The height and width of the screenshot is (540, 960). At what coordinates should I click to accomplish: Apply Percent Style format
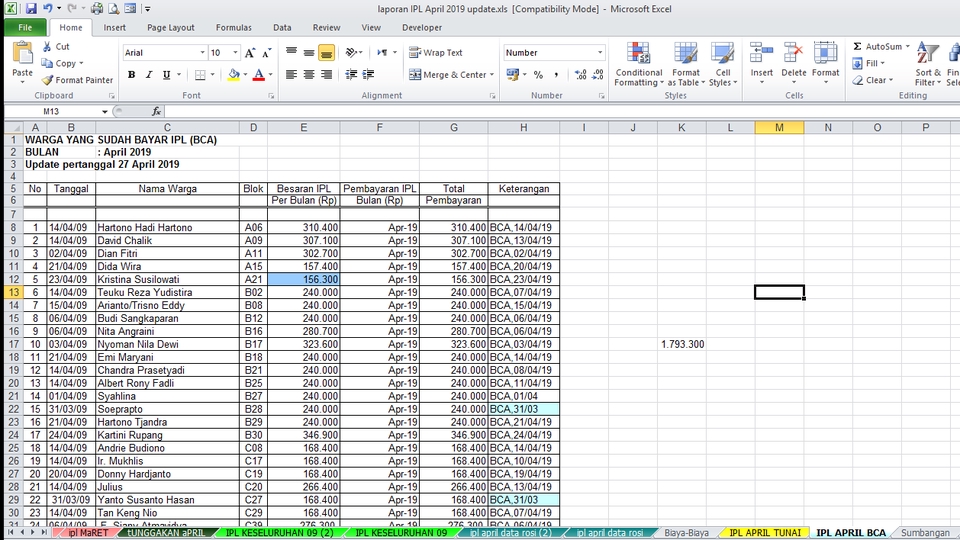538,75
